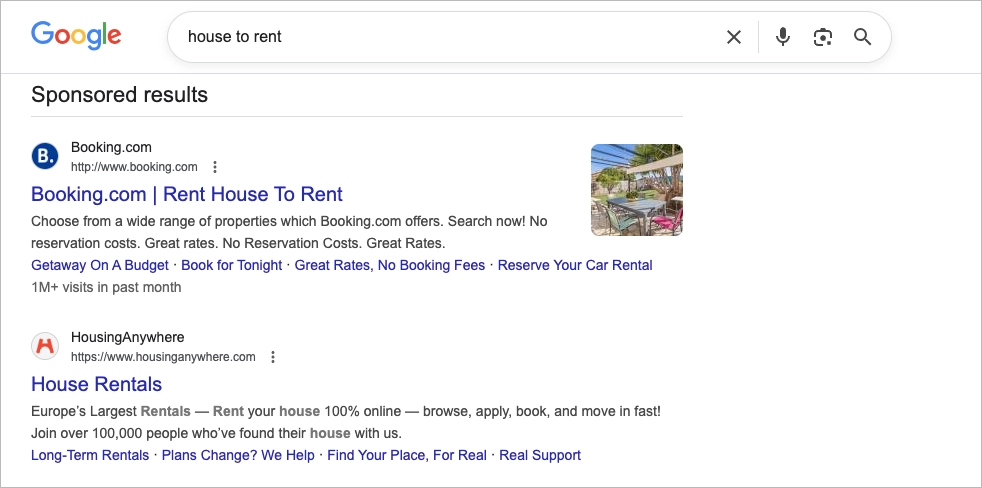Click the magnifying glass search button

862,37
